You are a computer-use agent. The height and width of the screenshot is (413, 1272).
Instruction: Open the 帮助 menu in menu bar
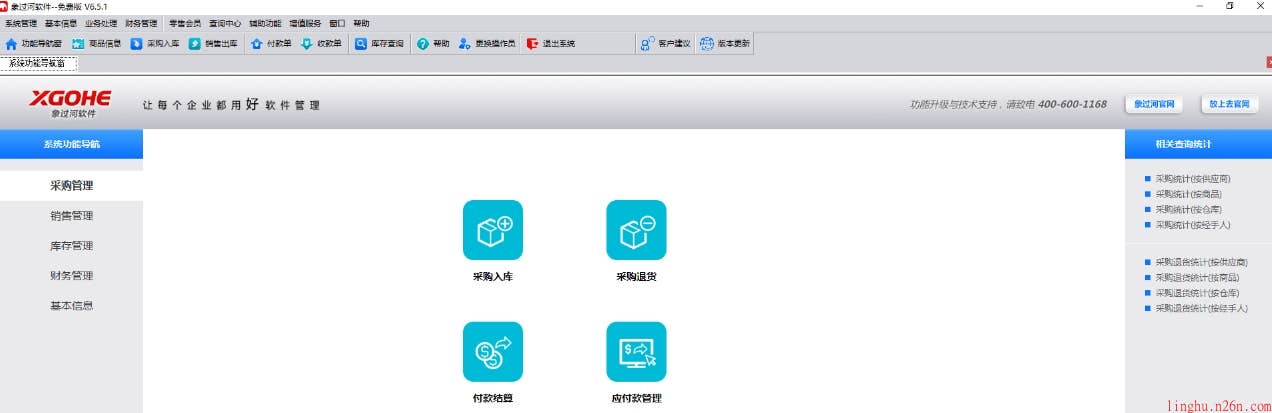coord(361,23)
